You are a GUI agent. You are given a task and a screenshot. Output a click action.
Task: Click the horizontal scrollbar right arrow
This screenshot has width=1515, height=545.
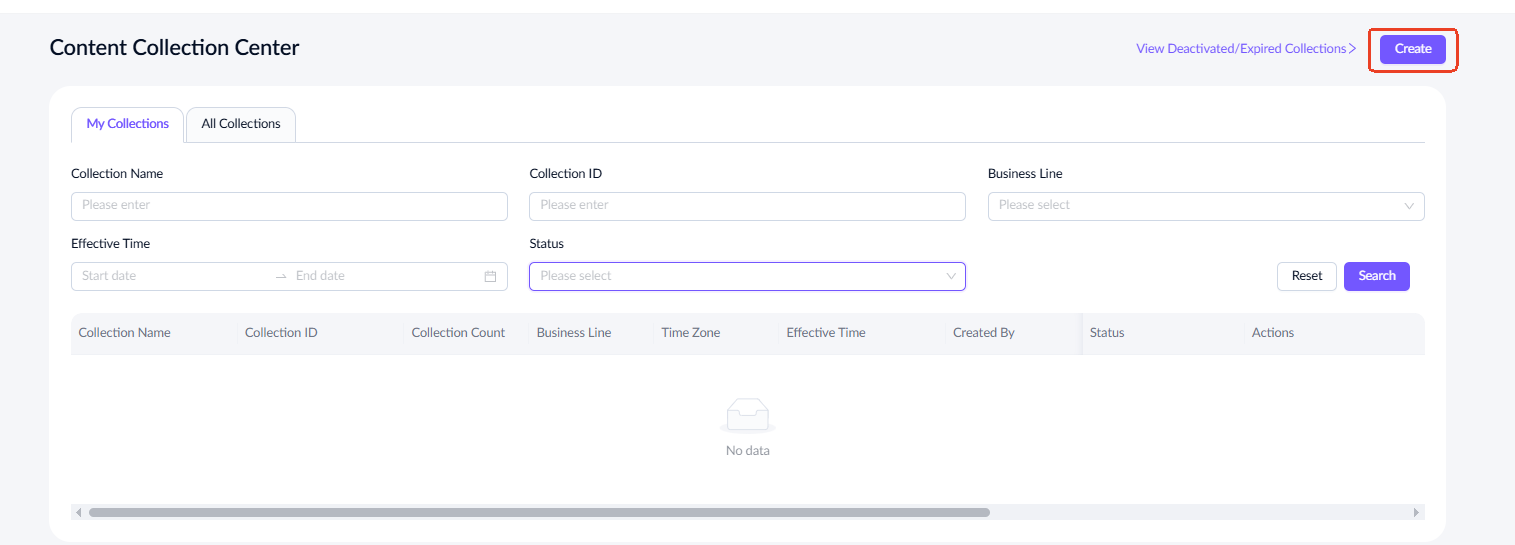1416,512
